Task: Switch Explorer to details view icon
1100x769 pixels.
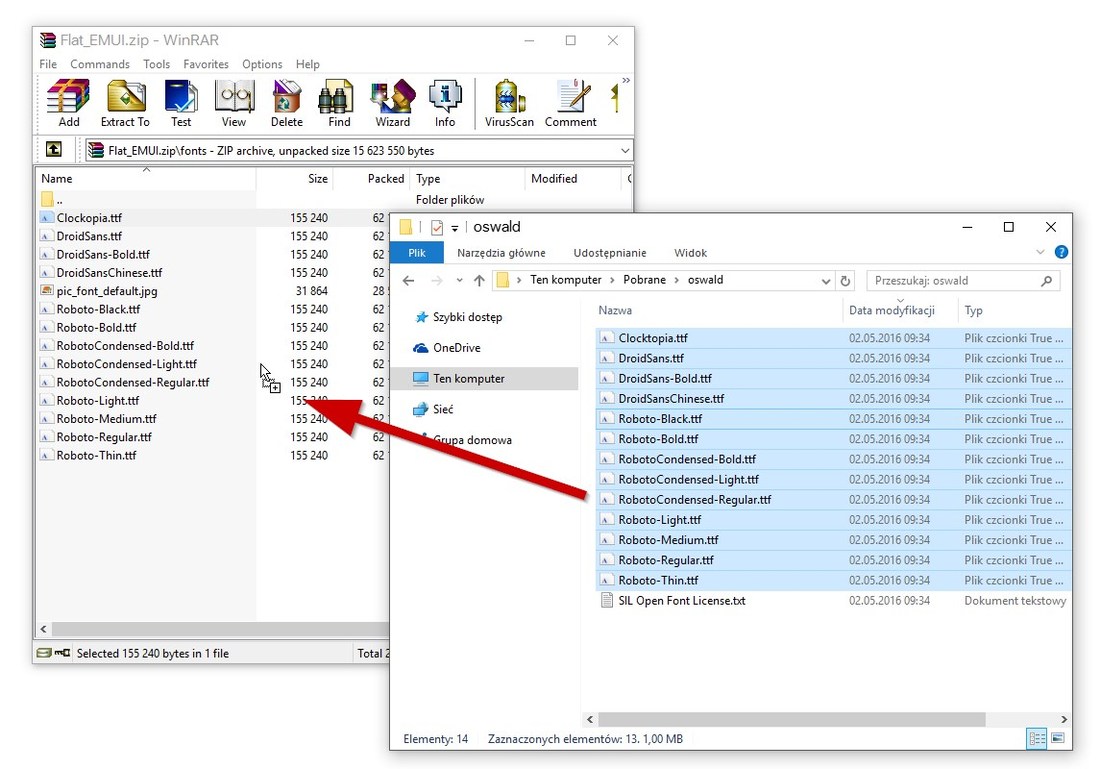Action: (x=1036, y=738)
